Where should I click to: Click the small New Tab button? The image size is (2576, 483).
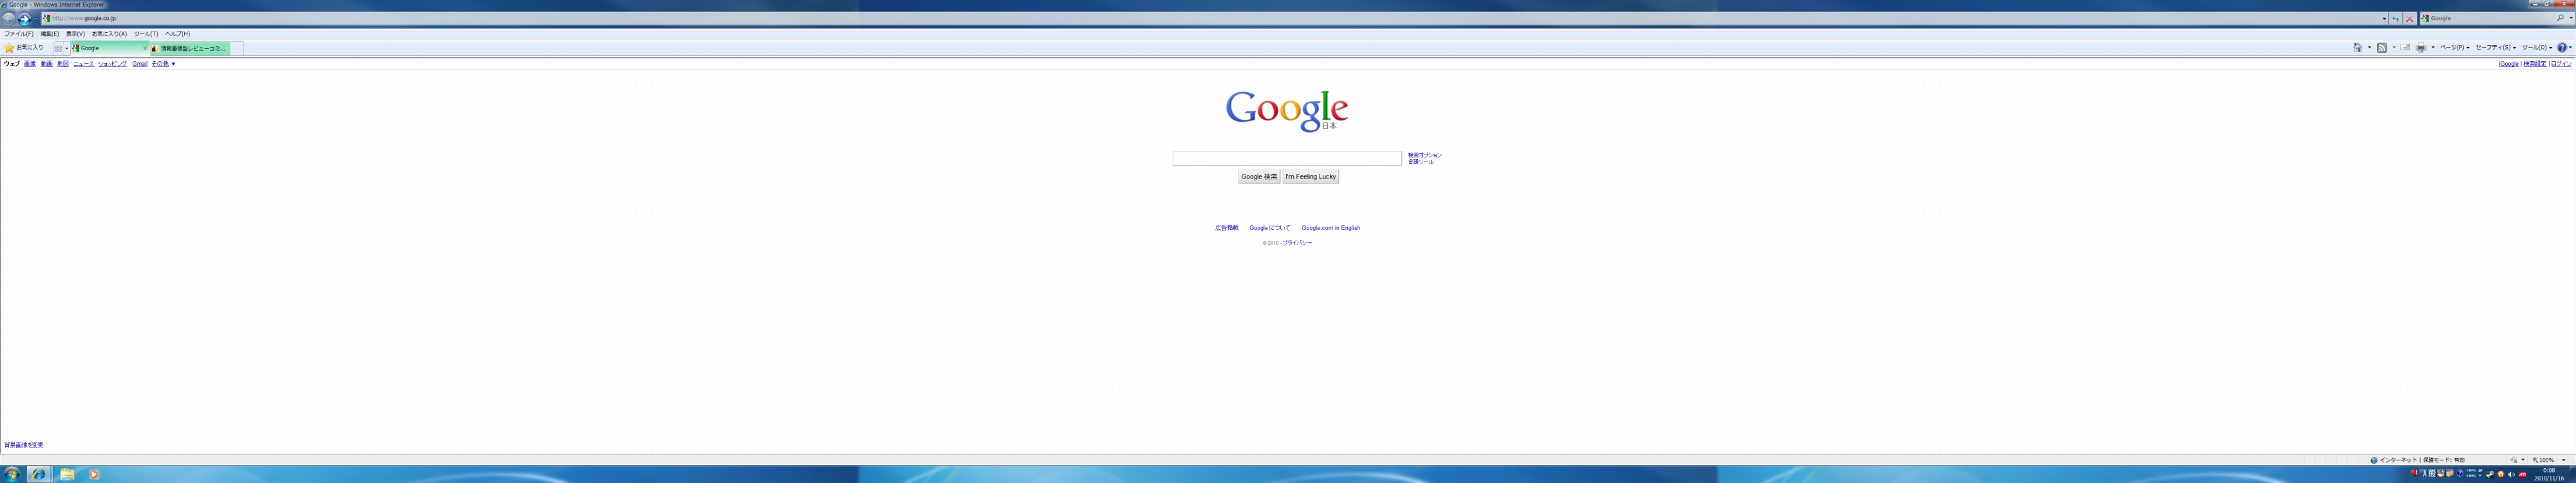(x=237, y=48)
